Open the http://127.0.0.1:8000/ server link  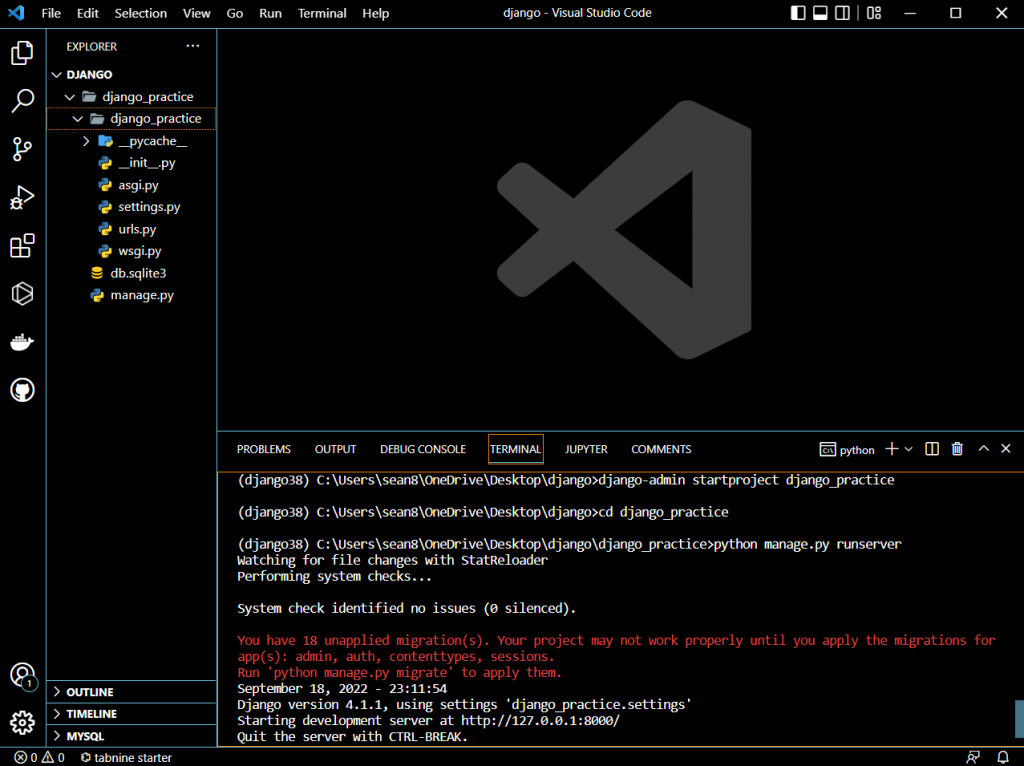[540, 721]
